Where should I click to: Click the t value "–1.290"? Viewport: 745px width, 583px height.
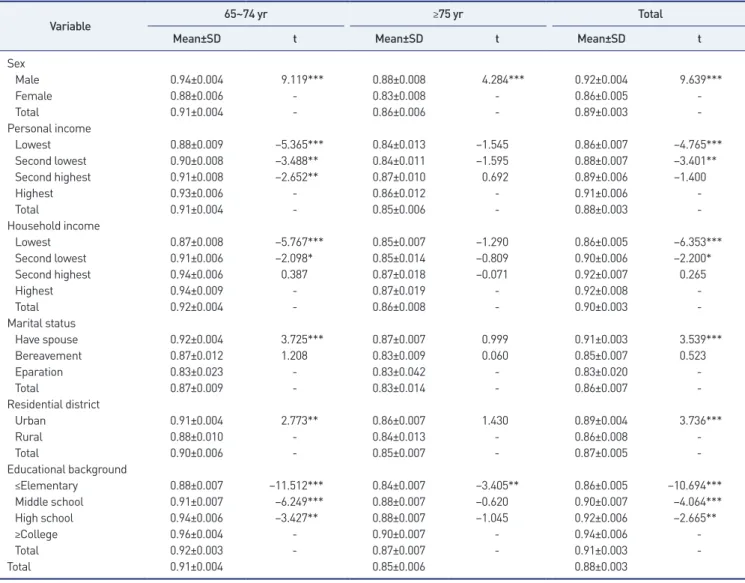[492, 242]
